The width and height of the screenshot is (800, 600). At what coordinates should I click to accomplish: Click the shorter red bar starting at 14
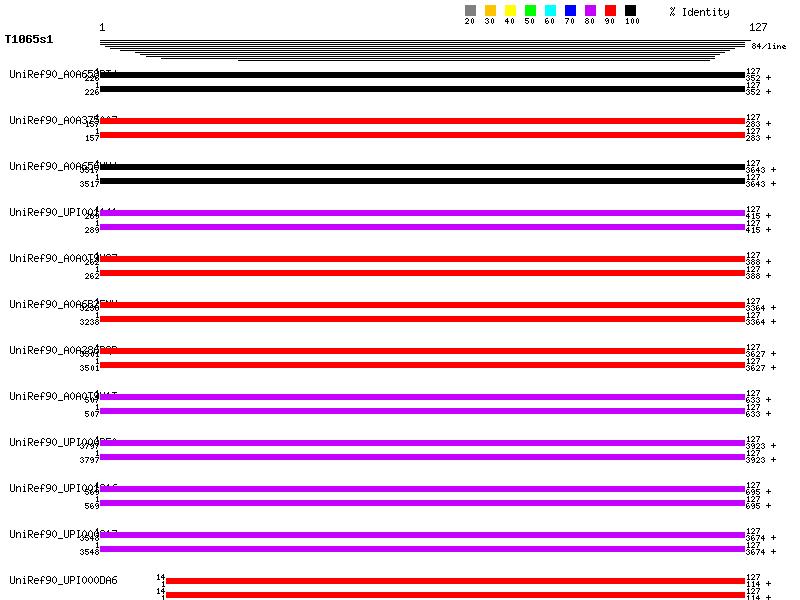(455, 581)
